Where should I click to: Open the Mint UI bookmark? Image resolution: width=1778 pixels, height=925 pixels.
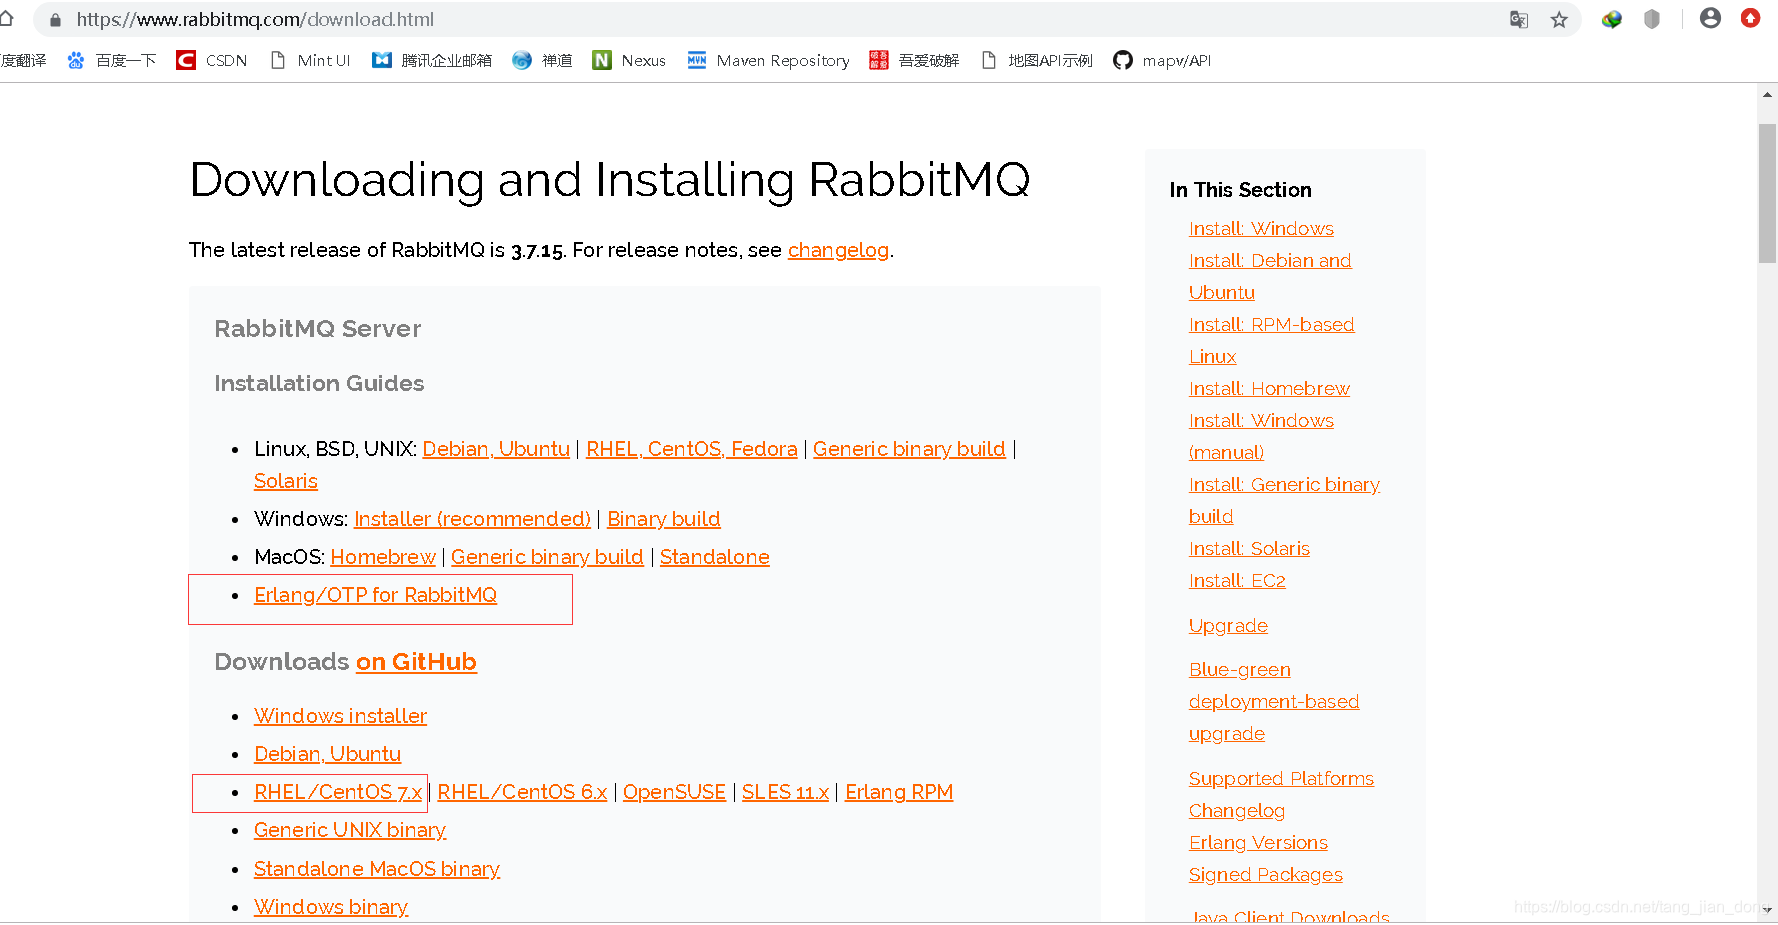310,60
